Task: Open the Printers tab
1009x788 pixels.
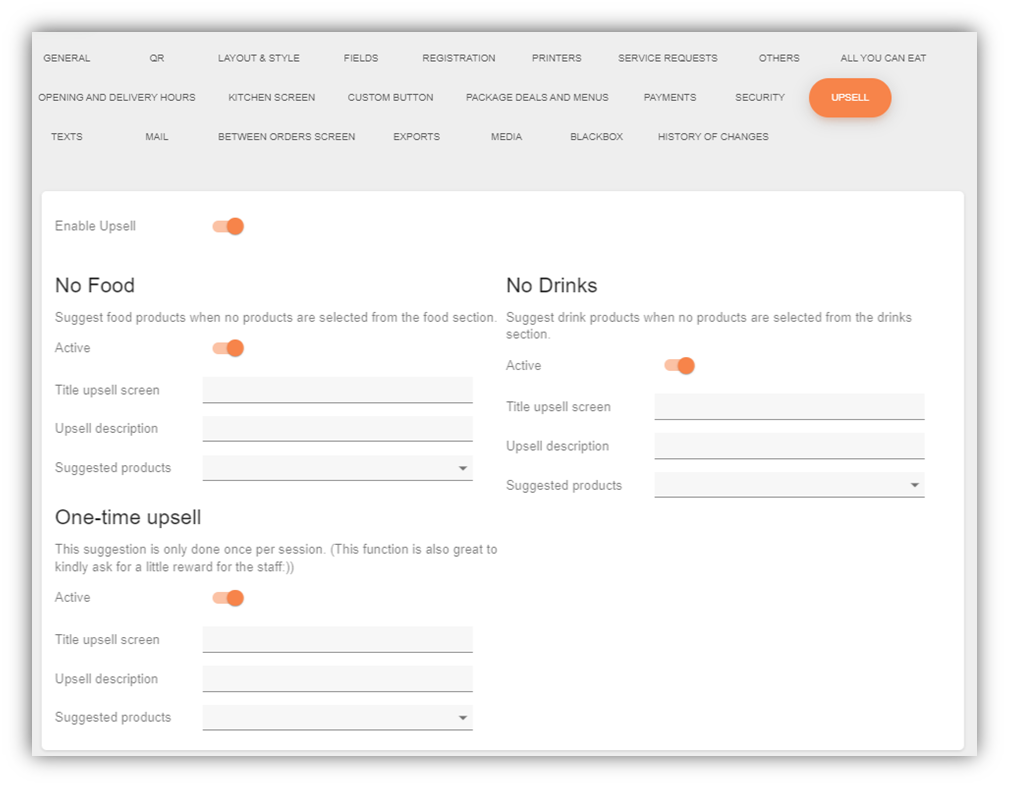Action: 557,58
